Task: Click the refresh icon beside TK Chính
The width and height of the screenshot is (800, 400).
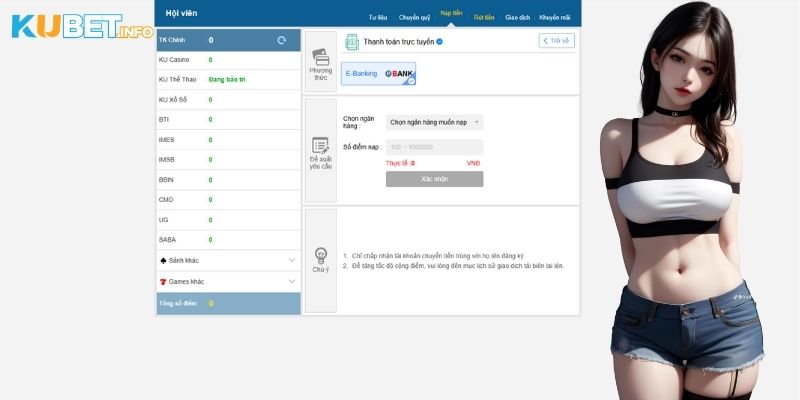Action: click(x=282, y=40)
